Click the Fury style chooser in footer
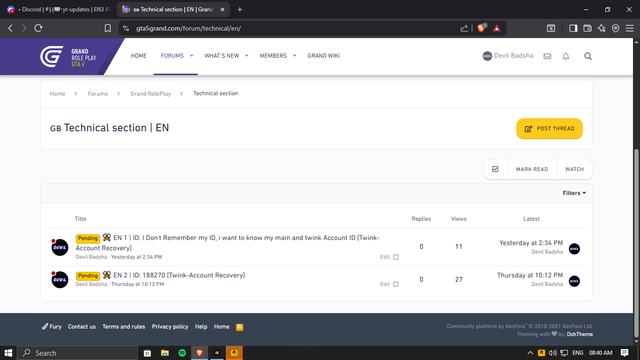This screenshot has width=640, height=360. pyautogui.click(x=51, y=327)
